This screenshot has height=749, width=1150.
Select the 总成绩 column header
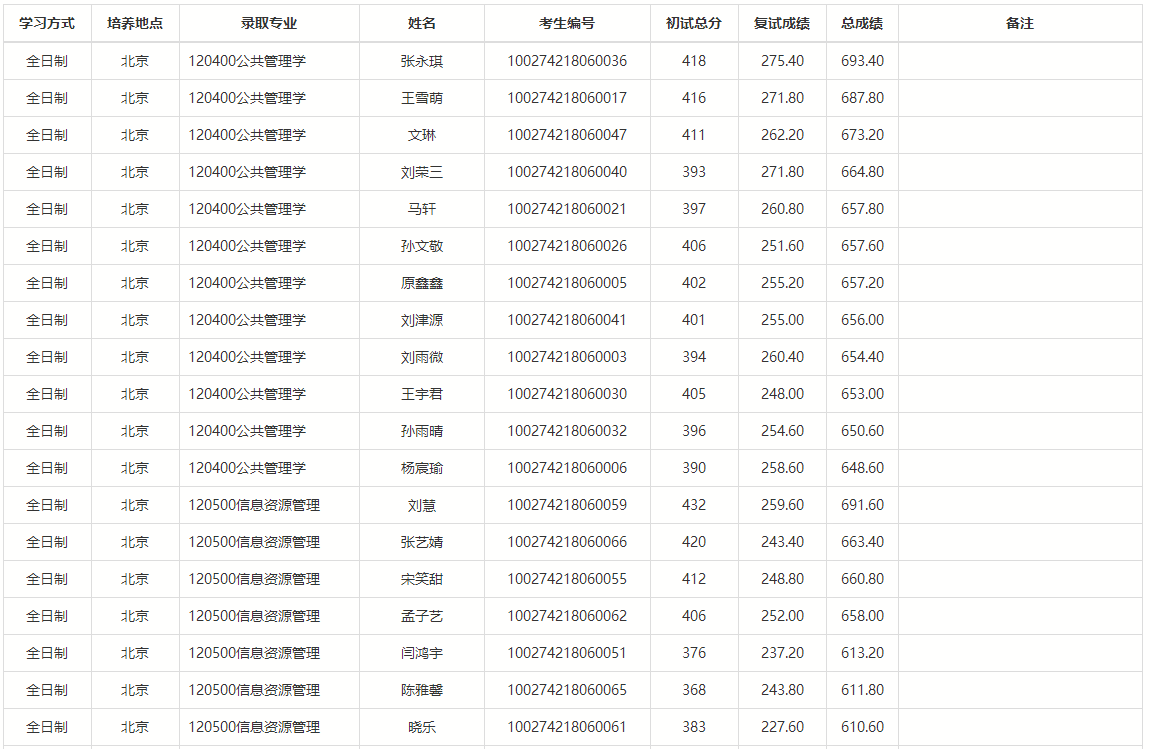click(x=862, y=23)
